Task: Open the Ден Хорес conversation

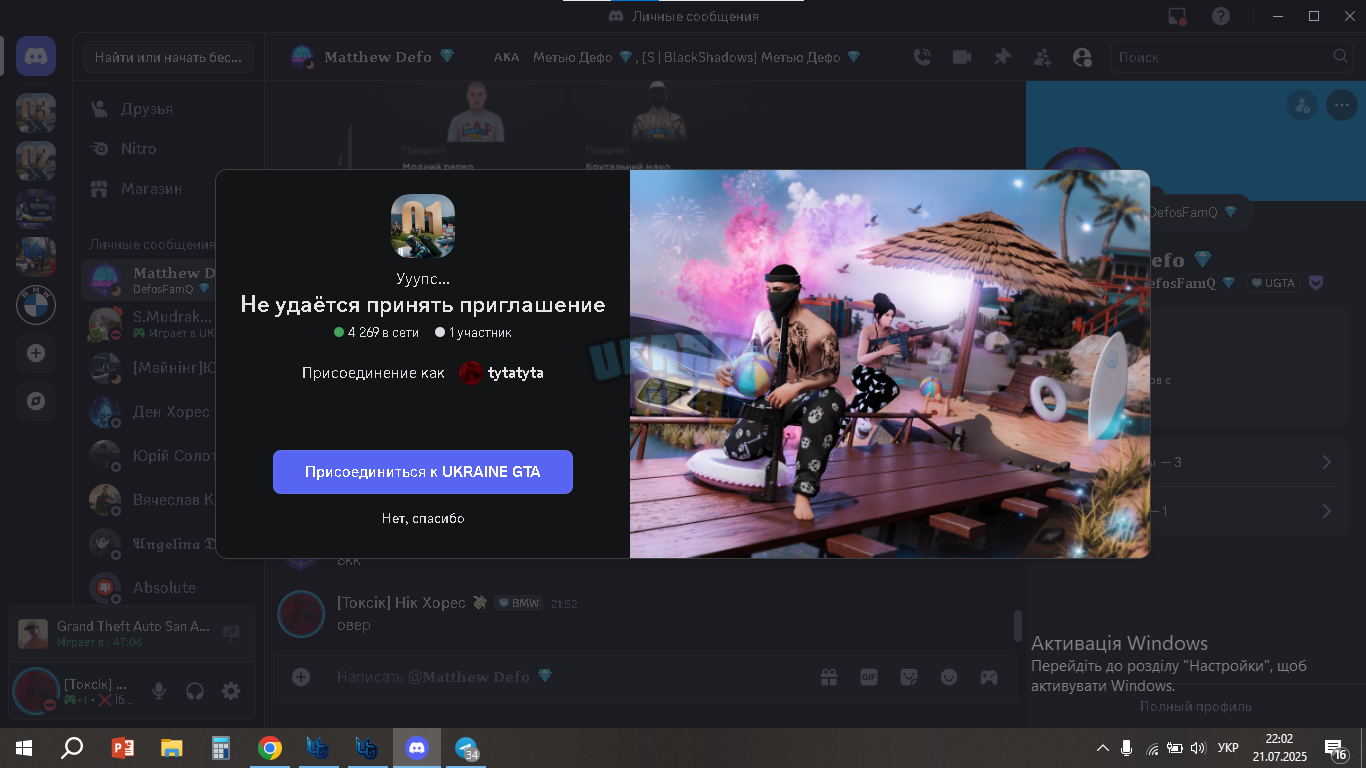Action: pos(148,412)
